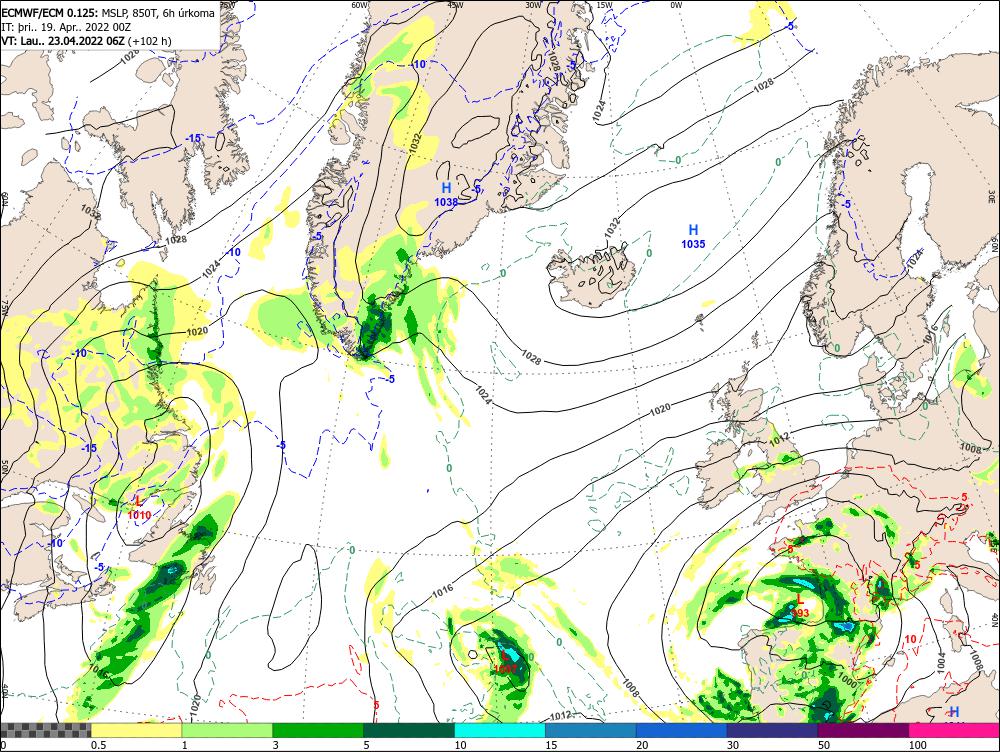Click the gray checkered 0–0.5 legend segment
The image size is (1000, 752).
[45, 730]
